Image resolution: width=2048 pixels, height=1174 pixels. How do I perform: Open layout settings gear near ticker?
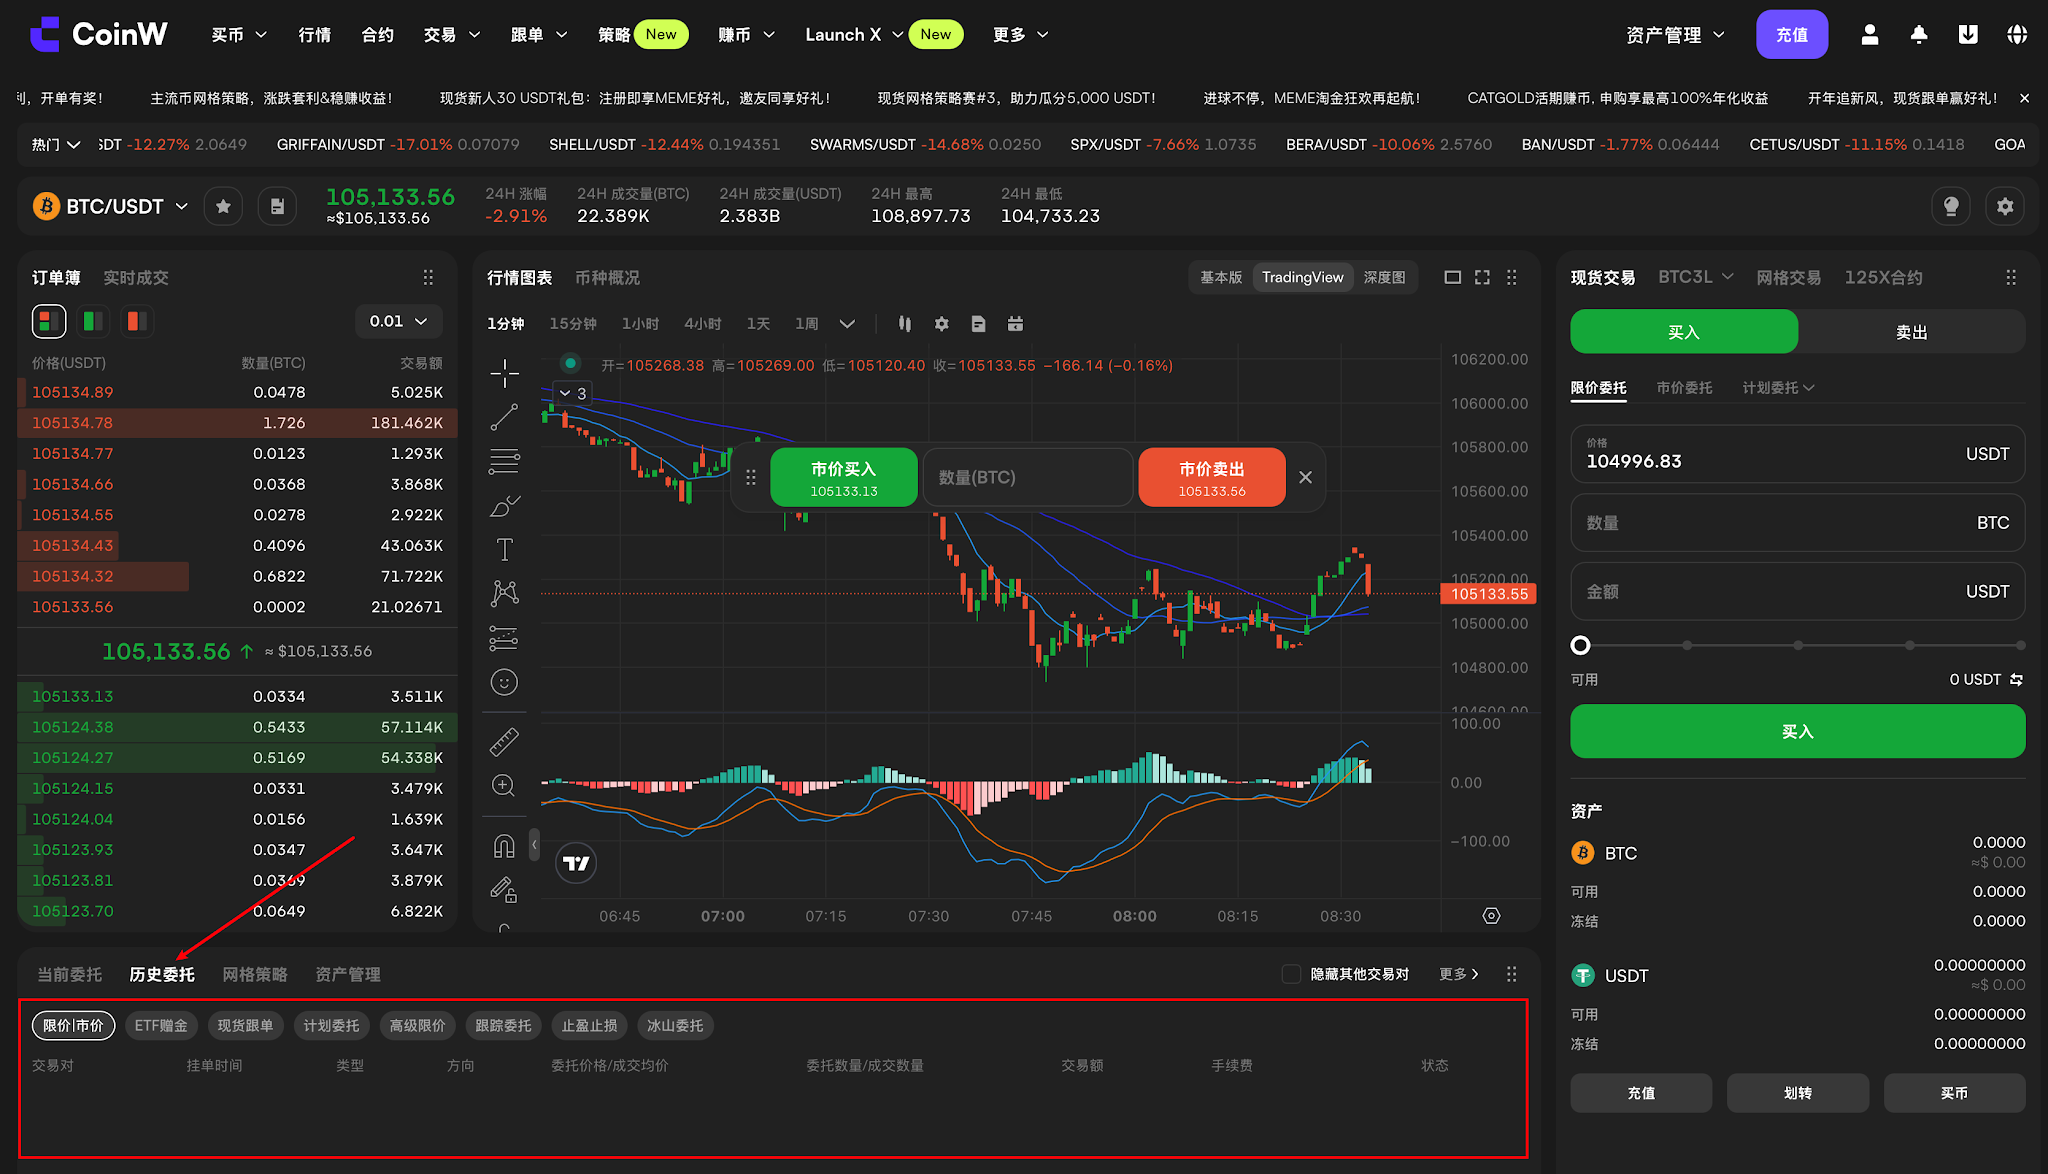(2004, 206)
